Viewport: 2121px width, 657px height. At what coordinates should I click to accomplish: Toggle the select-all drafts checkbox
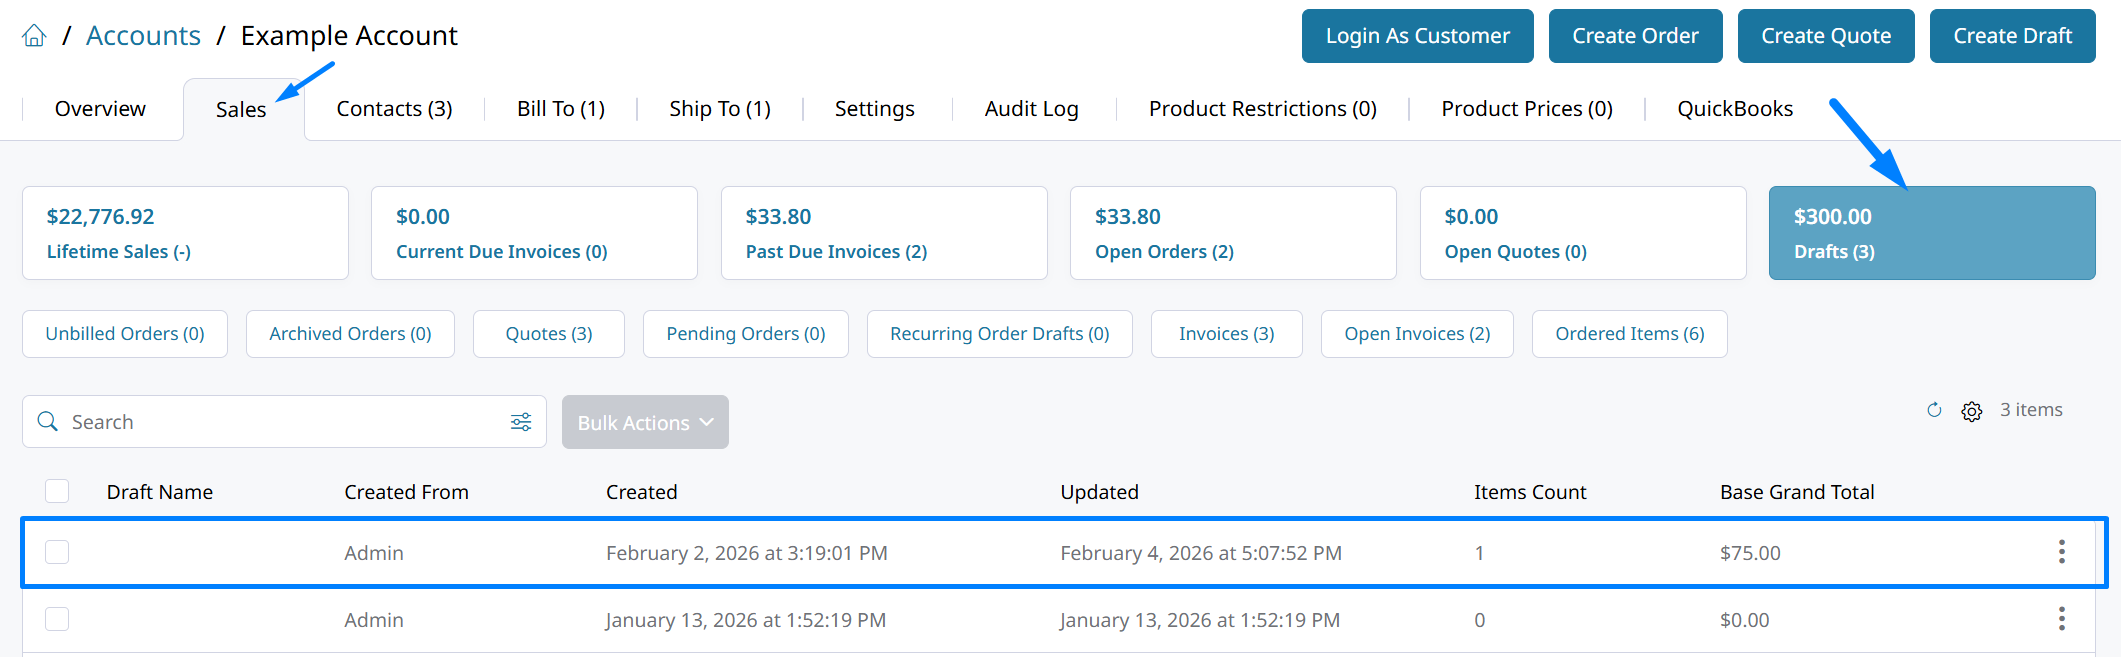pyautogui.click(x=57, y=491)
